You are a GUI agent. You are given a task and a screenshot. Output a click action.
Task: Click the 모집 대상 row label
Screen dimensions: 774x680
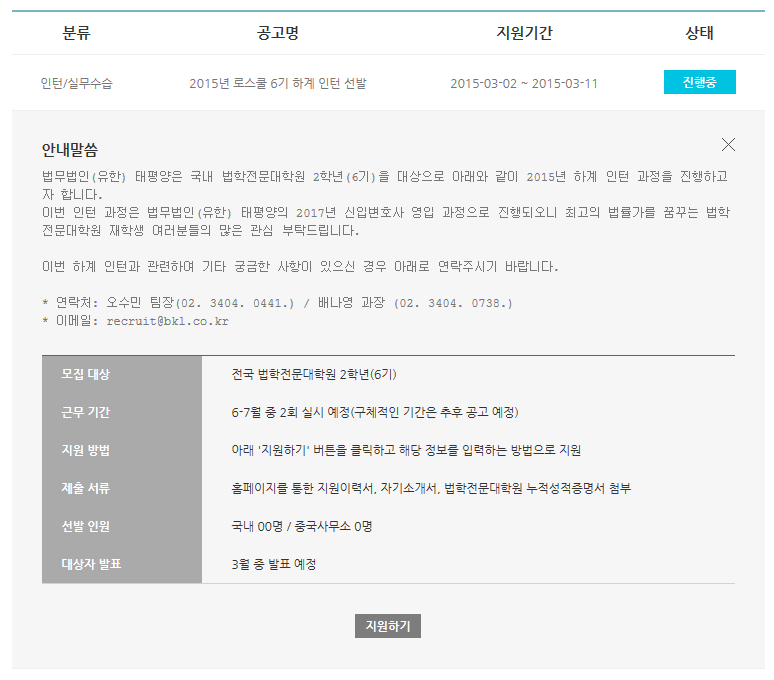(85, 374)
